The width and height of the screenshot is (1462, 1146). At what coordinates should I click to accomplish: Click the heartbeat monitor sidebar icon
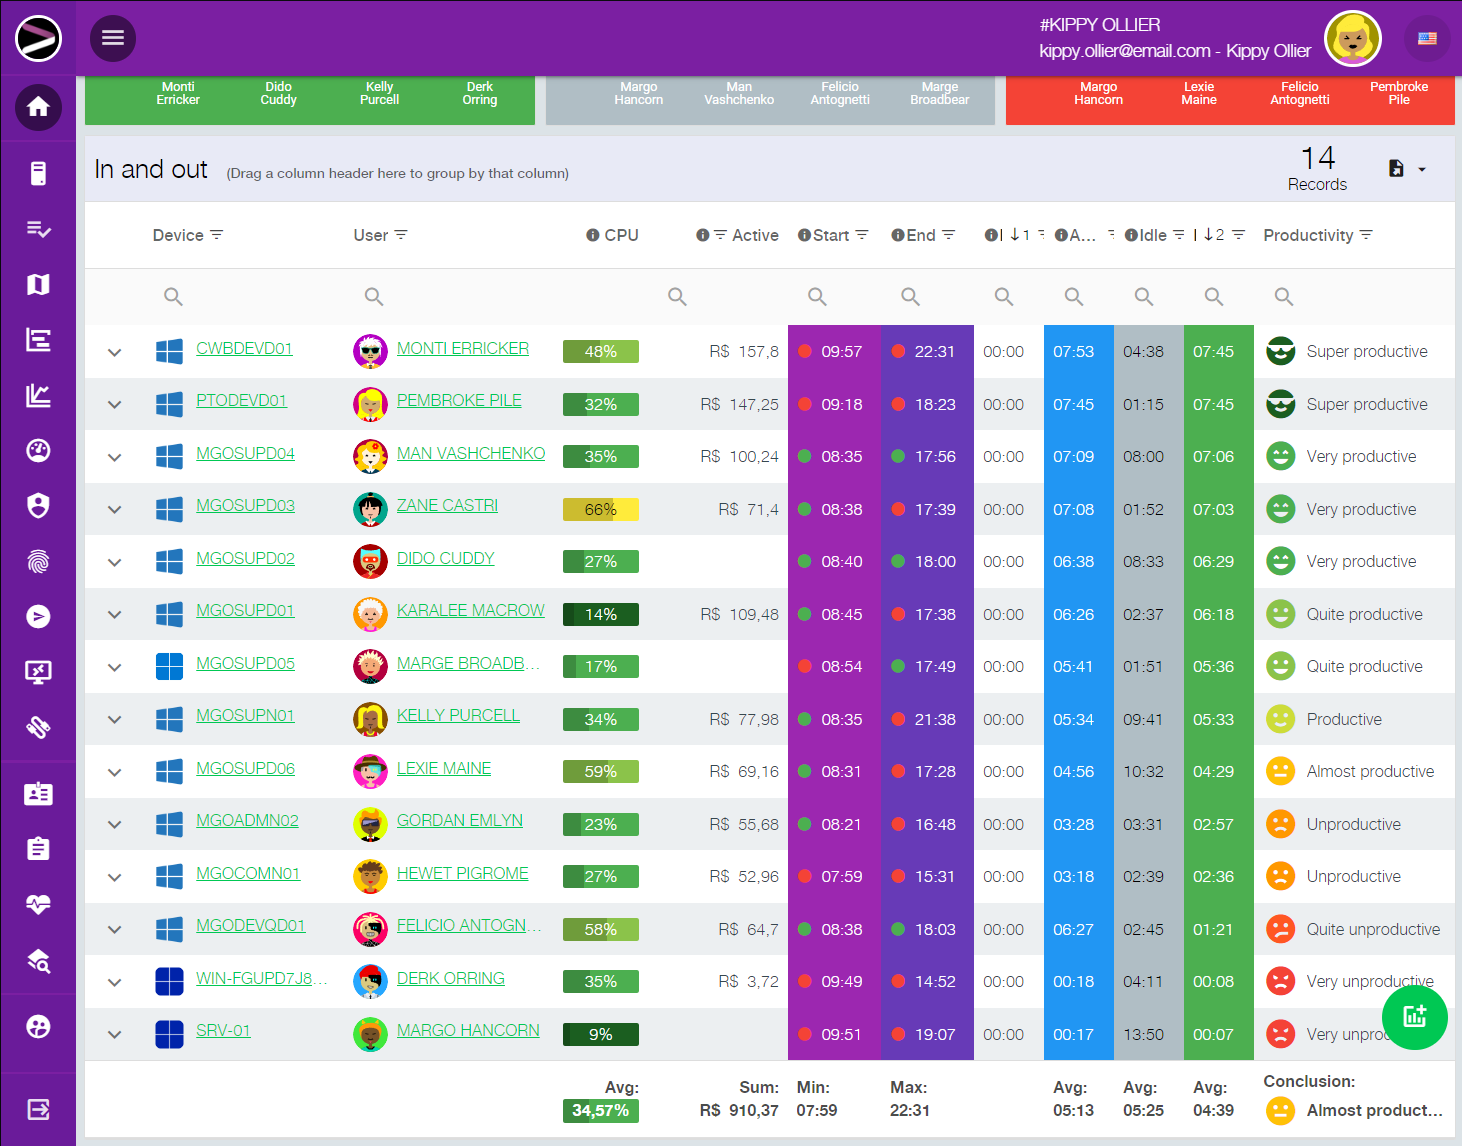(x=38, y=905)
